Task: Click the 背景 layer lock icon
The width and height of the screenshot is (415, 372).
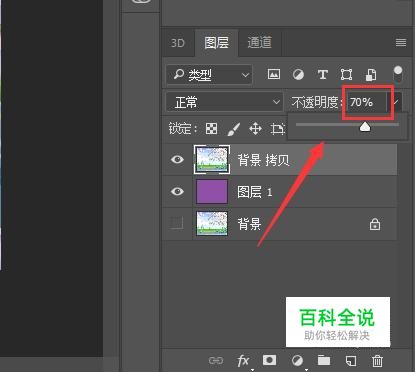Action: (375, 224)
